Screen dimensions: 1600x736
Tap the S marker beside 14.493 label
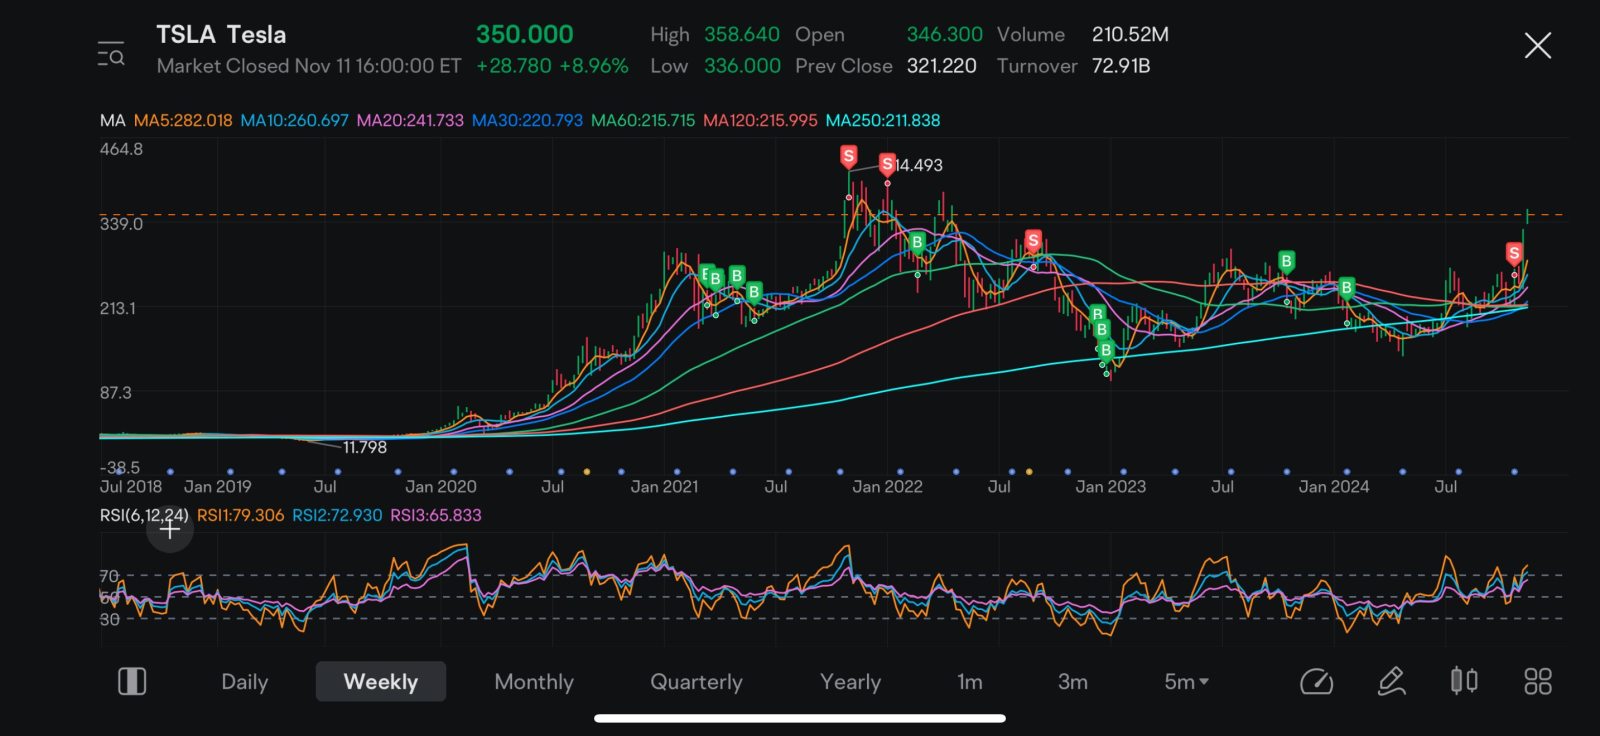tap(887, 165)
